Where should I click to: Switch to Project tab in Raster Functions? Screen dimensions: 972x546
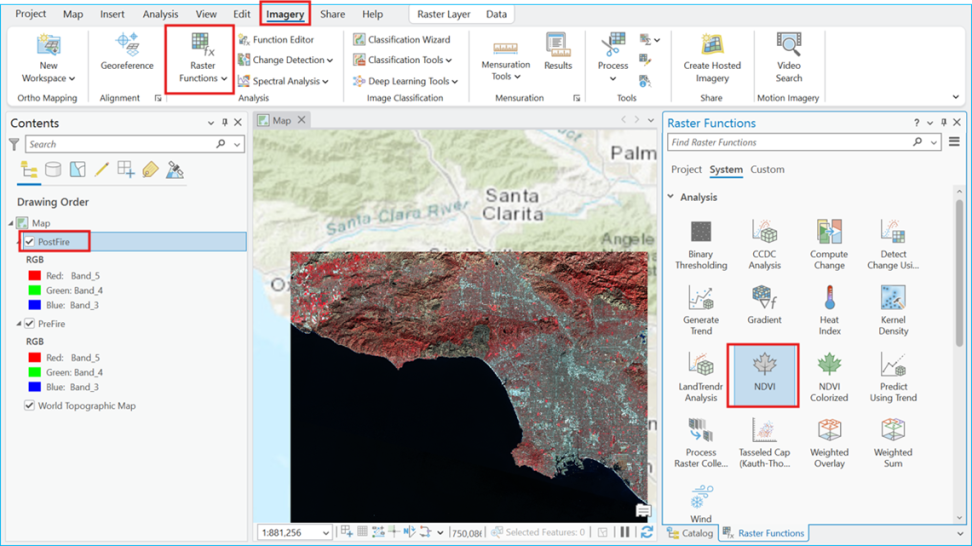686,169
